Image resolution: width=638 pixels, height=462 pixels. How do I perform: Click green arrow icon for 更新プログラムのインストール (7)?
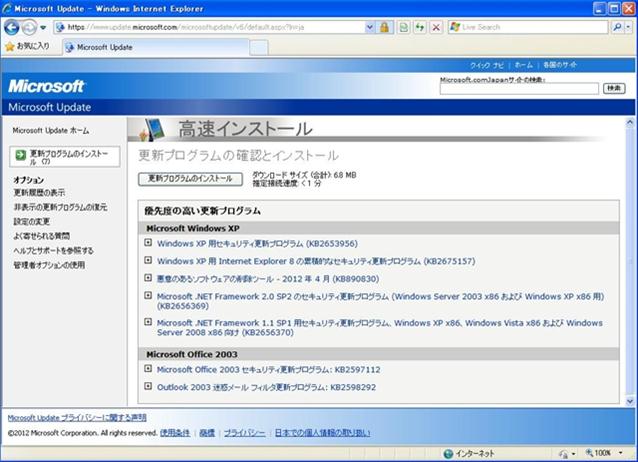pyautogui.click(x=20, y=155)
